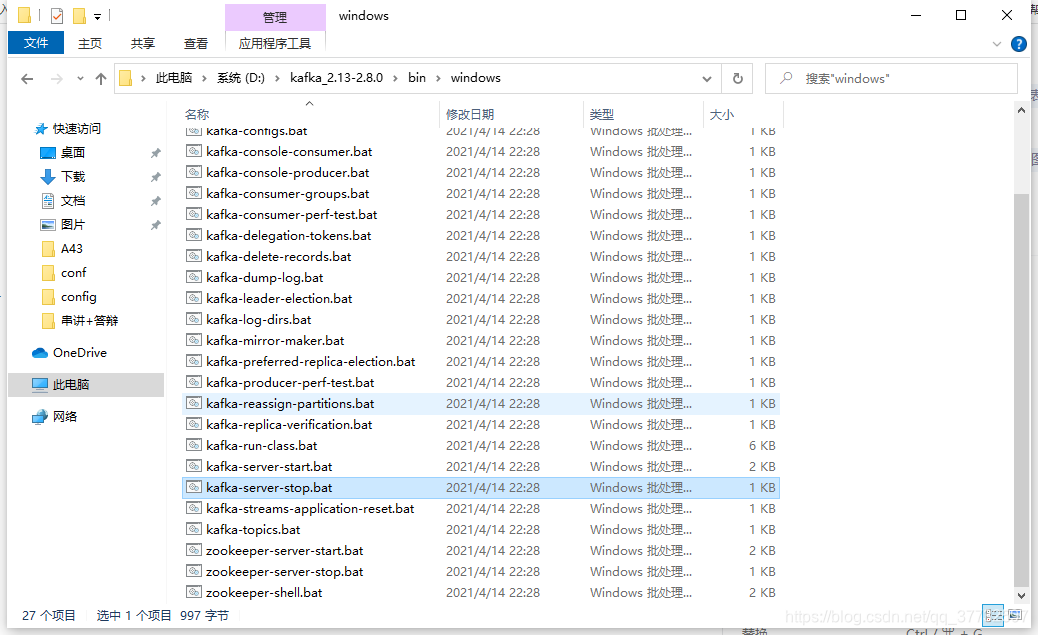The height and width of the screenshot is (635, 1038).
Task: Refresh the current folder view
Action: click(x=737, y=79)
